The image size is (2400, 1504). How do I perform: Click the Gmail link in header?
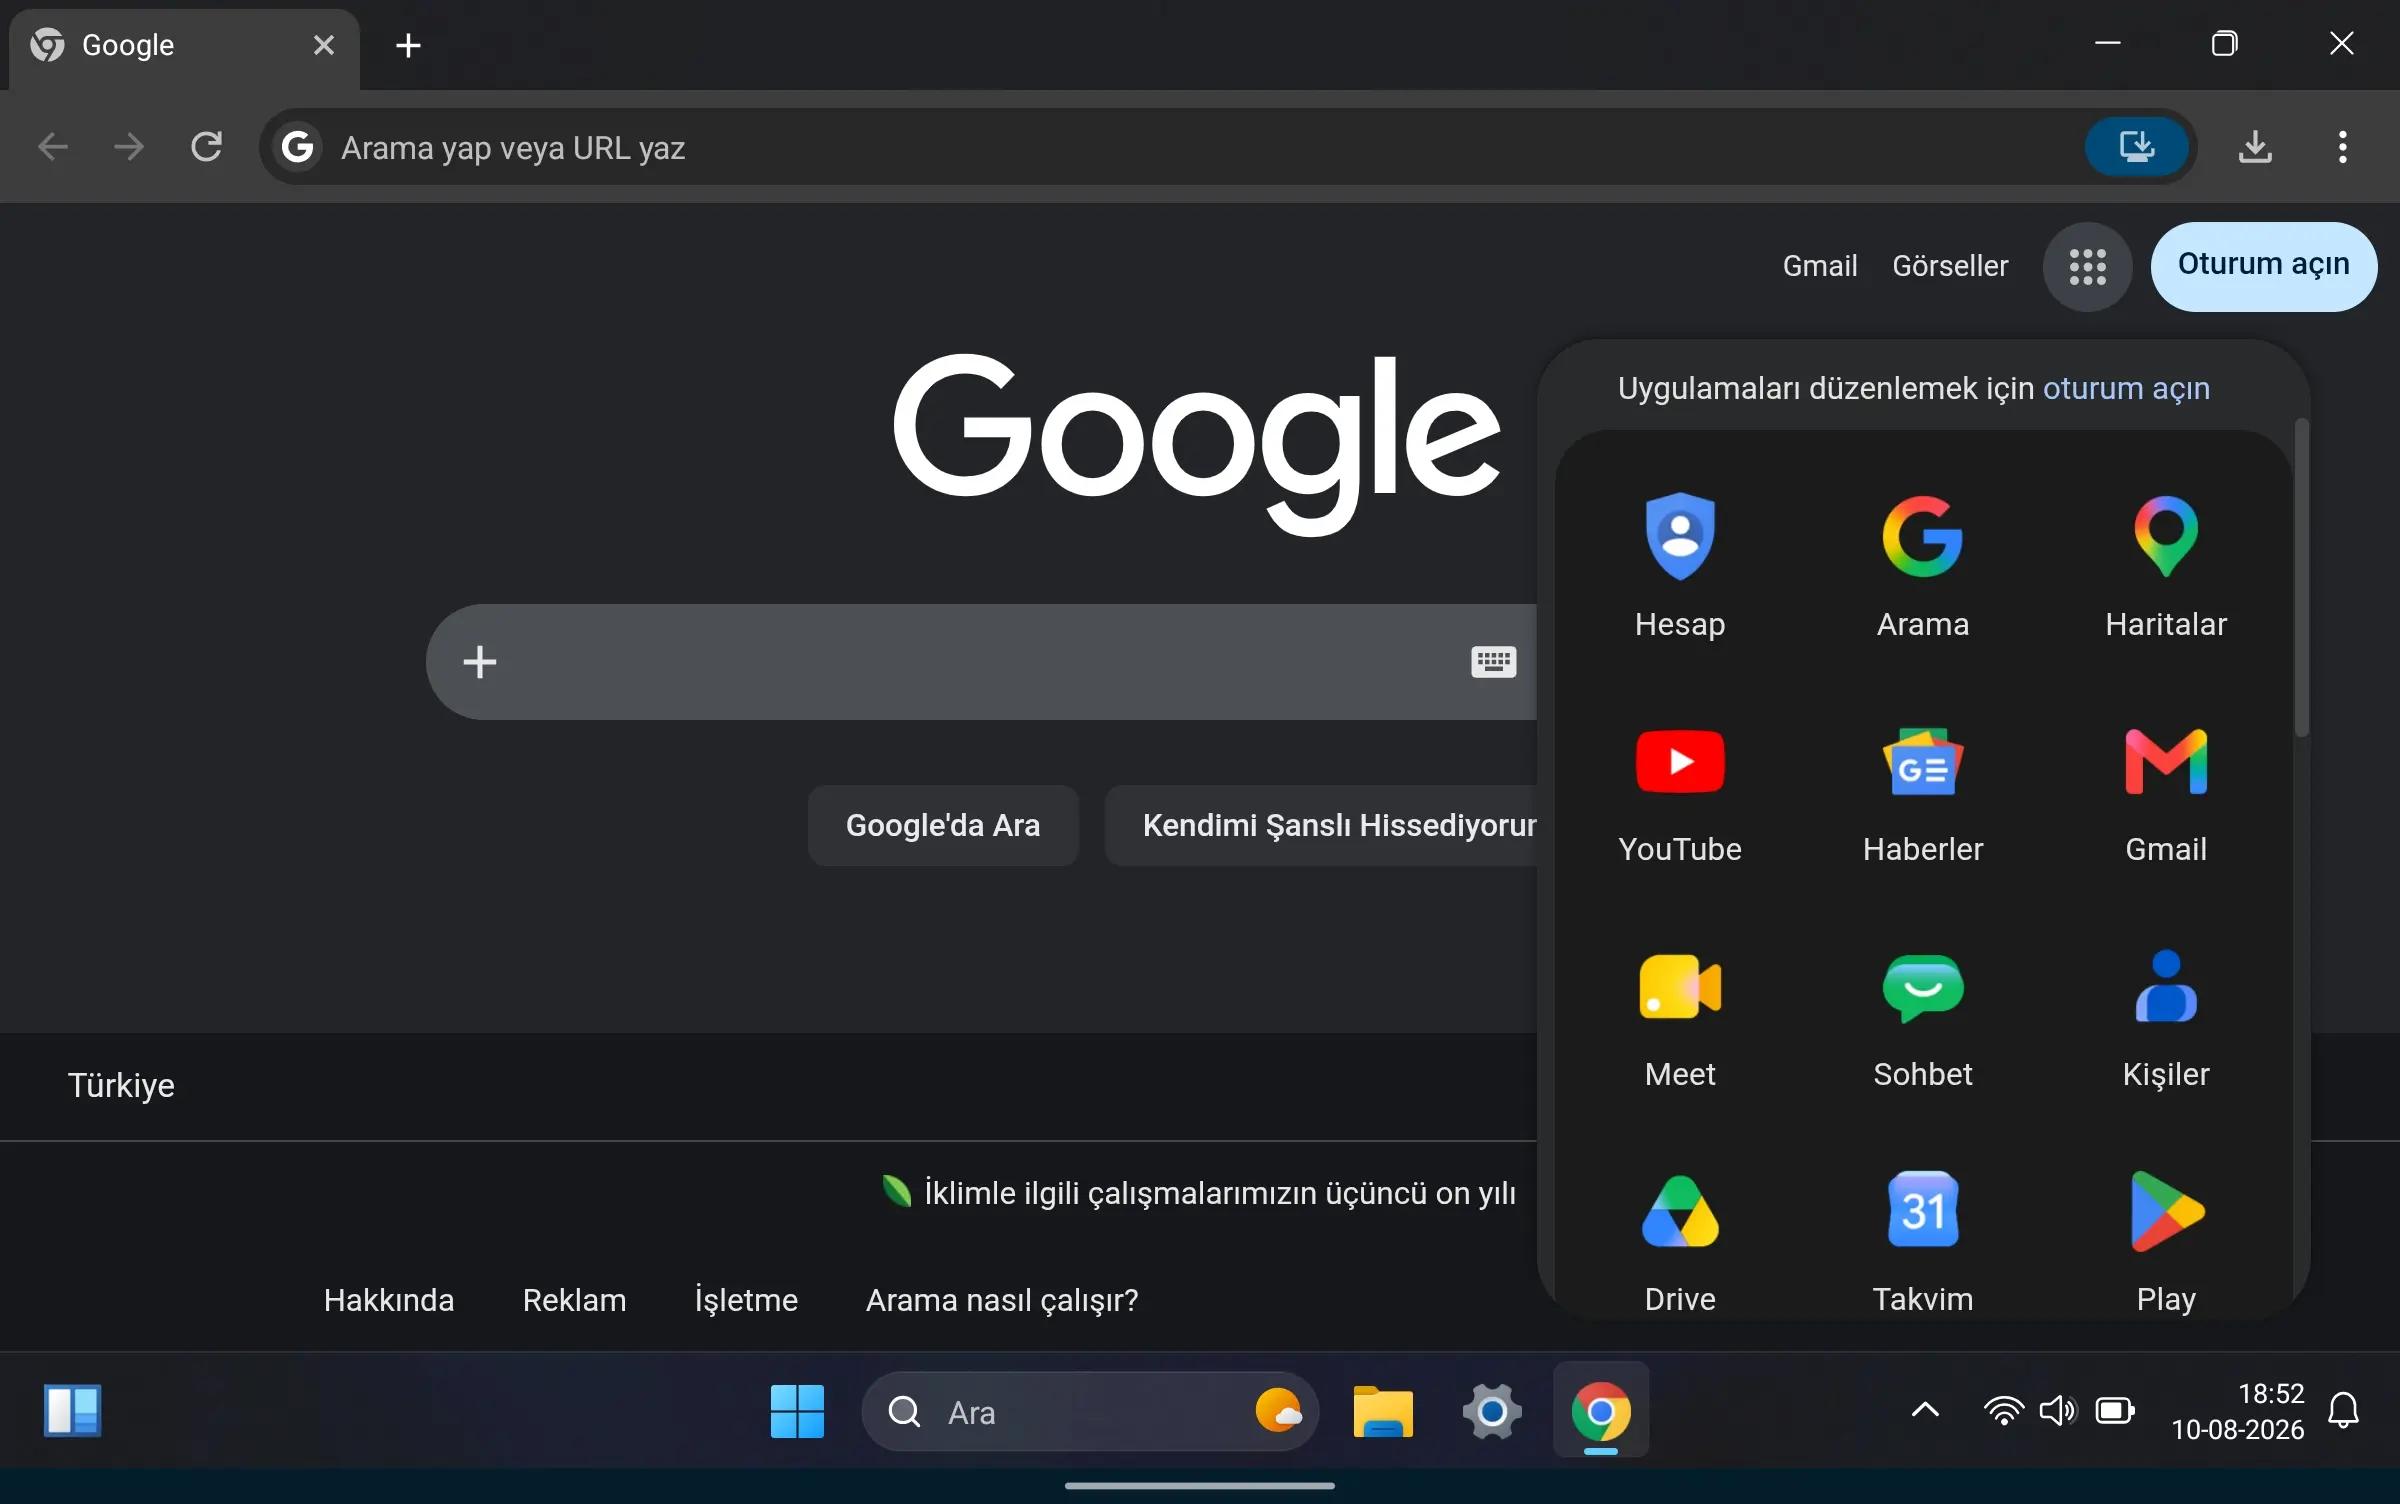[1820, 266]
